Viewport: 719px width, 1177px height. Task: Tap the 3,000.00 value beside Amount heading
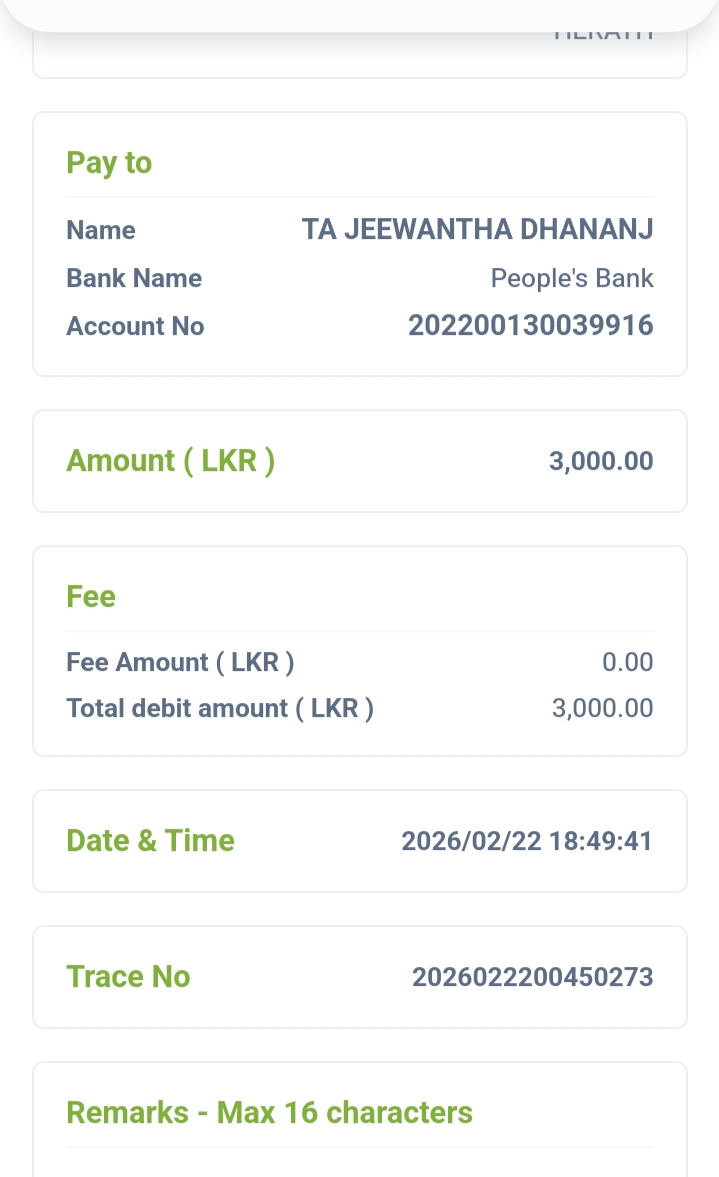coord(600,461)
